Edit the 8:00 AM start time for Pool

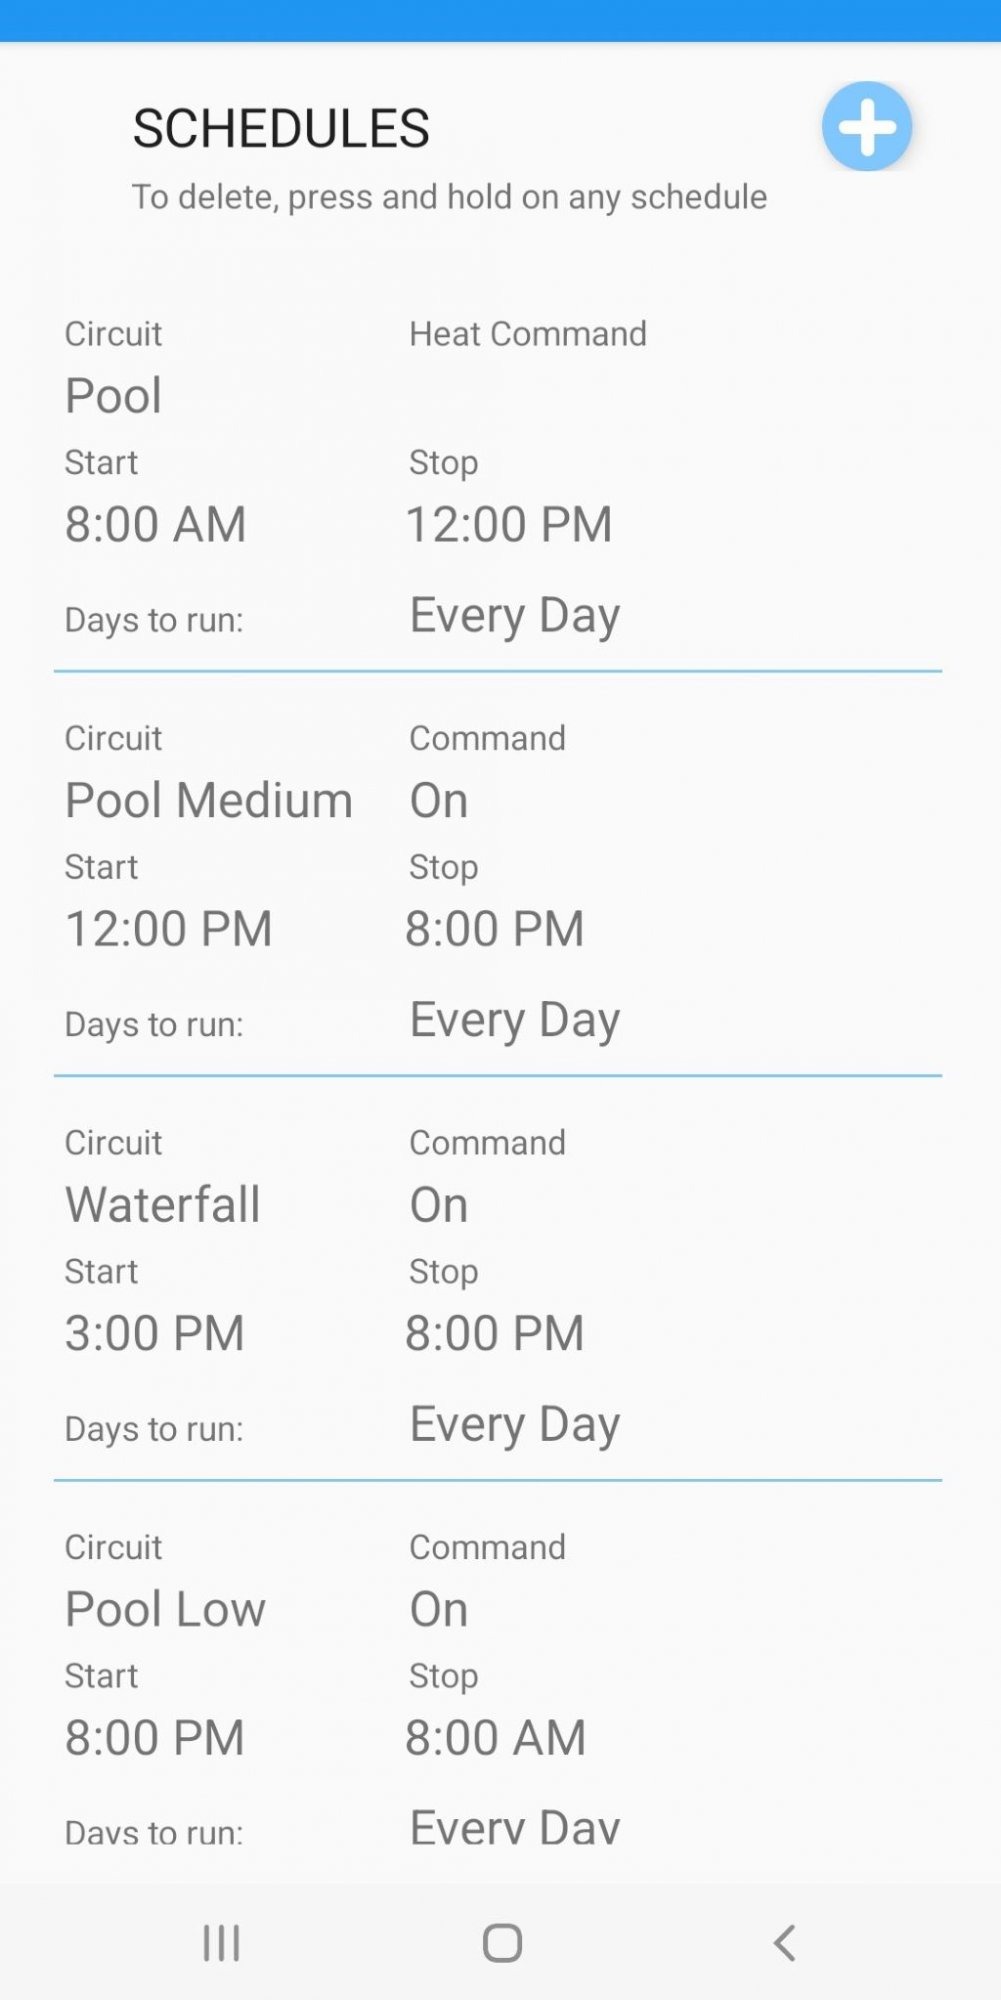[x=155, y=524]
